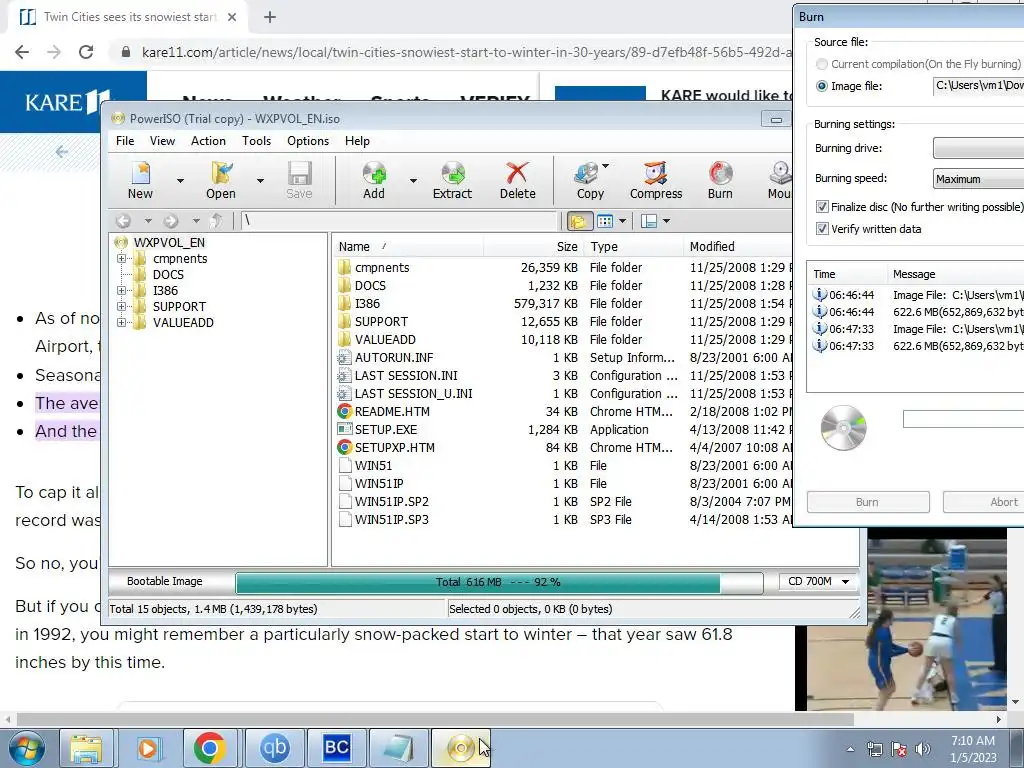Click the folder-tree view toggle icon

[x=579, y=221]
